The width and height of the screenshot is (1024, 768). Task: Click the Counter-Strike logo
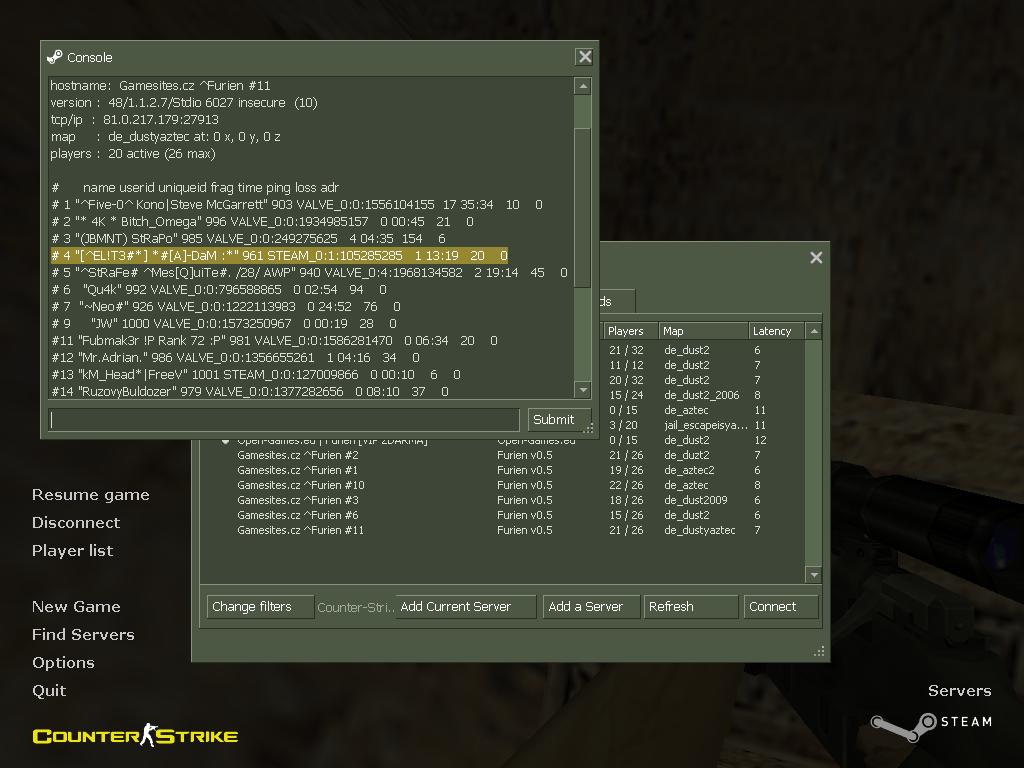135,737
